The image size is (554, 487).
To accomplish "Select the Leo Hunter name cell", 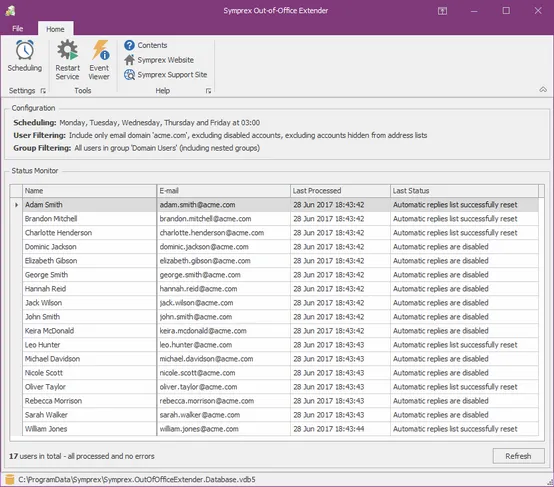I will click(89, 345).
